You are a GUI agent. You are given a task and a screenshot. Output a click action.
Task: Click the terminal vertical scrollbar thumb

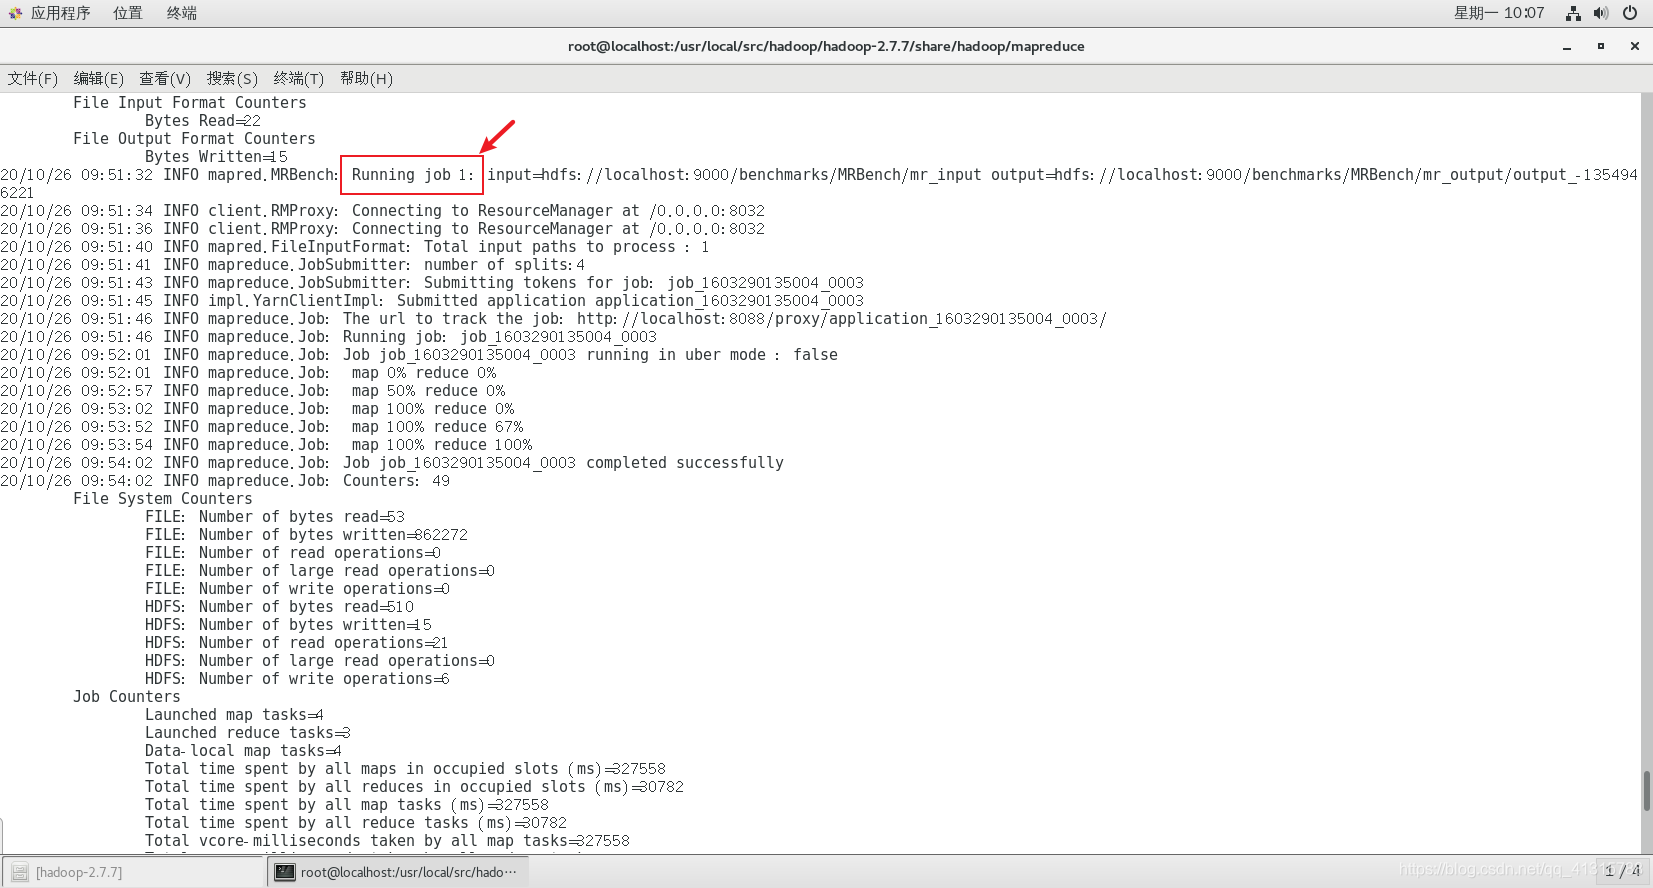tap(1646, 791)
